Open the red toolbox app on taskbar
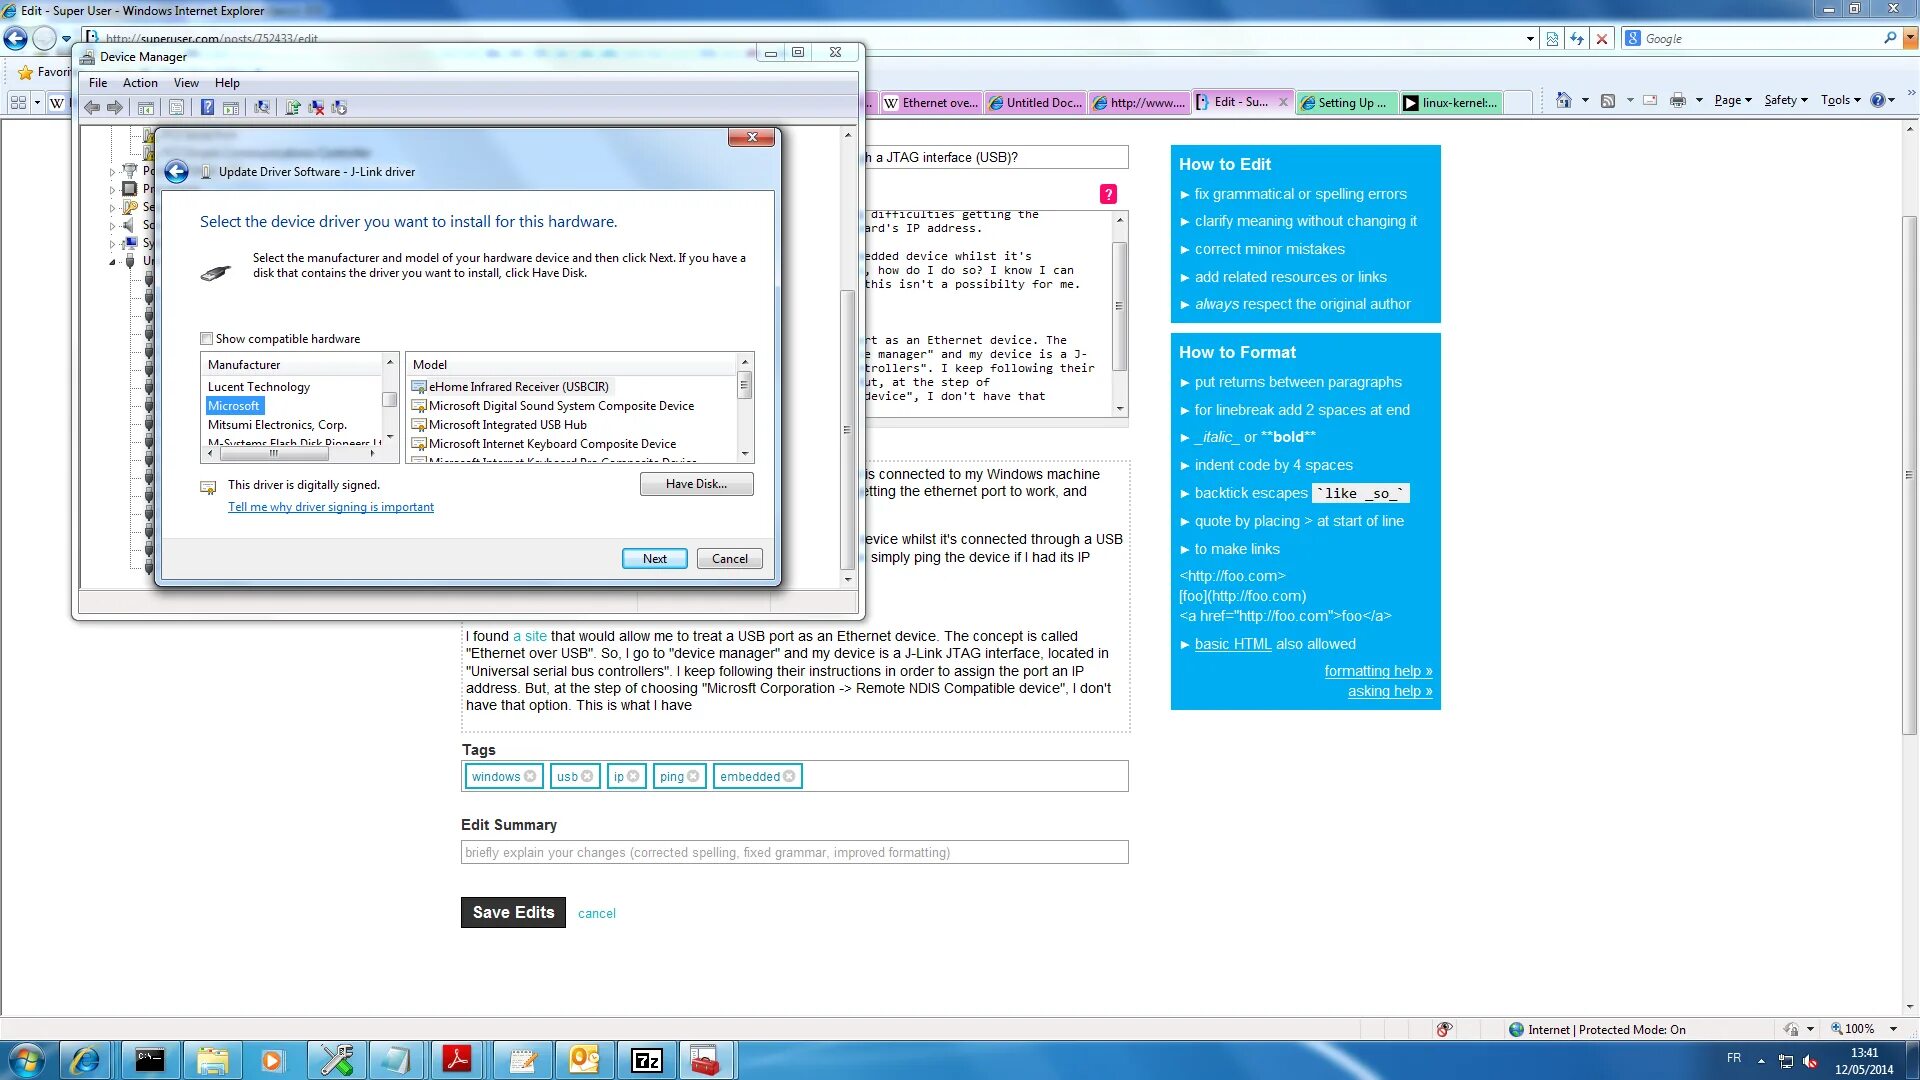The height and width of the screenshot is (1080, 1920). 706,1060
